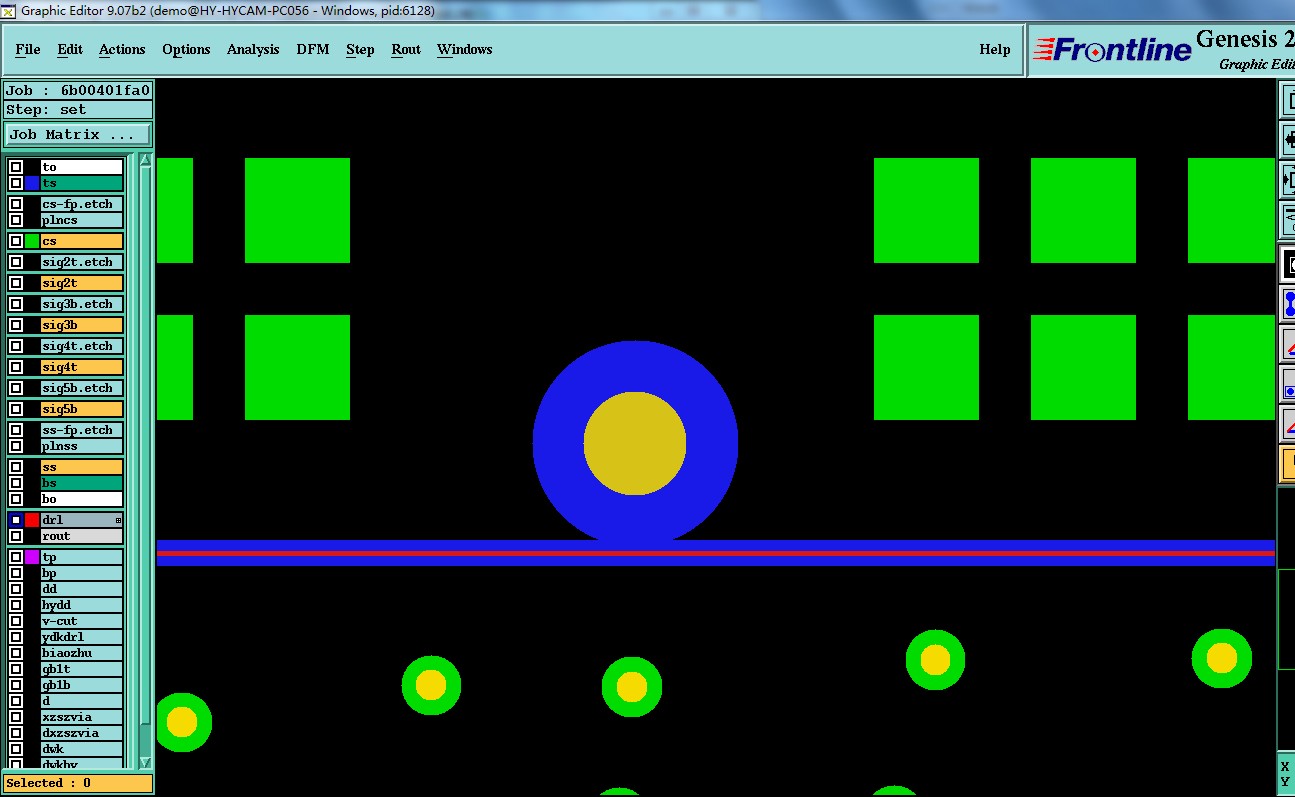The image size is (1295, 797).
Task: Check the sig2t.etch layer box
Action: (16, 262)
